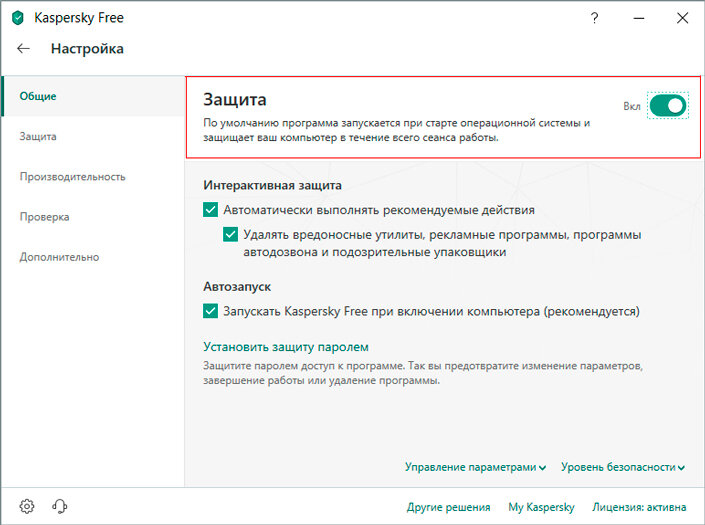The width and height of the screenshot is (705, 525).
Task: Click the Kaspersky Free window title text
Action: [x=79, y=18]
